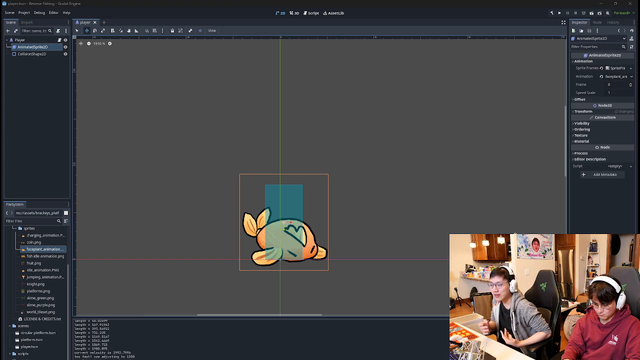Switch to the Import dock tab
This screenshot has width=640, height=360.
click(27, 22)
